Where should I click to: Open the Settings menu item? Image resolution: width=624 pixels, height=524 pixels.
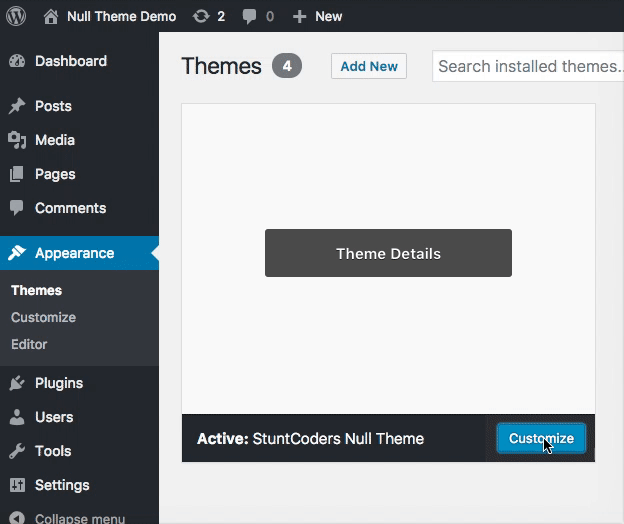point(62,485)
